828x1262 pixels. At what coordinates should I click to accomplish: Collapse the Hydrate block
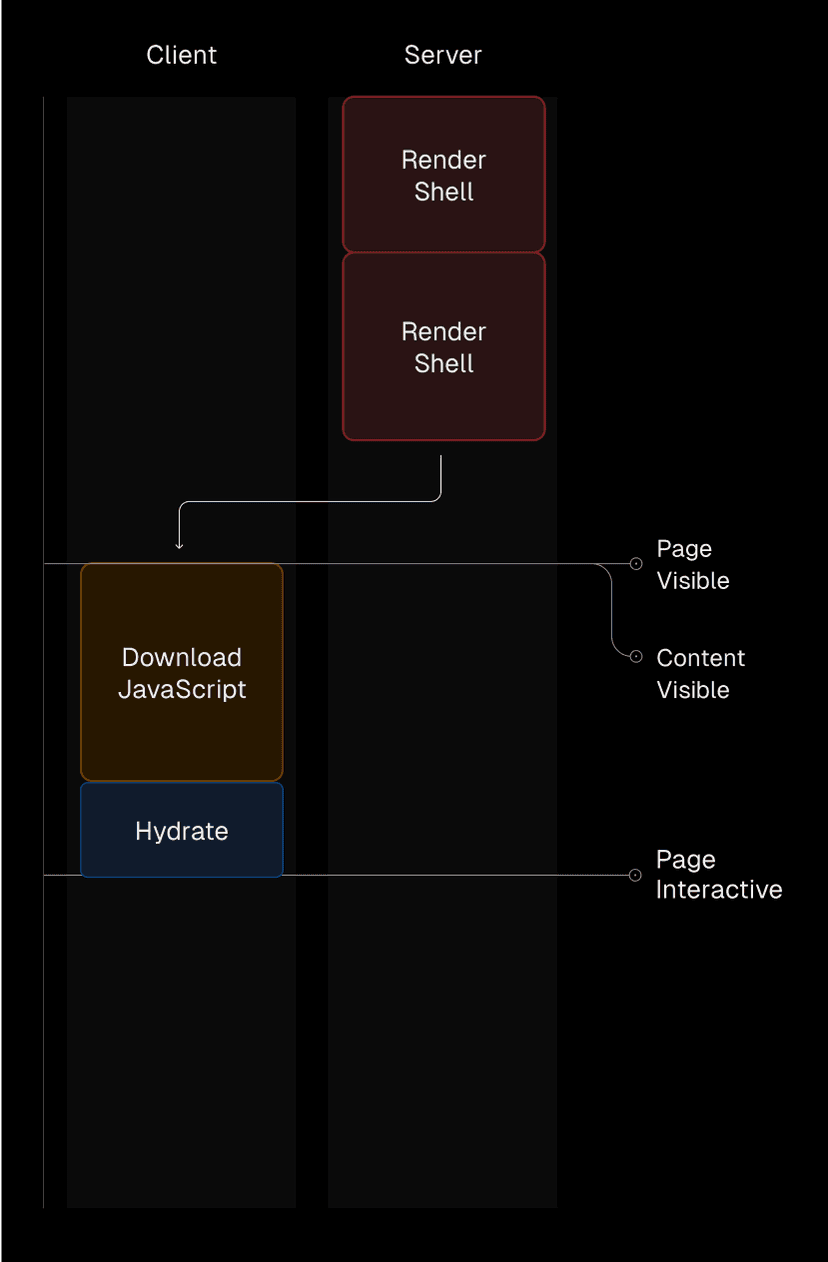point(181,830)
